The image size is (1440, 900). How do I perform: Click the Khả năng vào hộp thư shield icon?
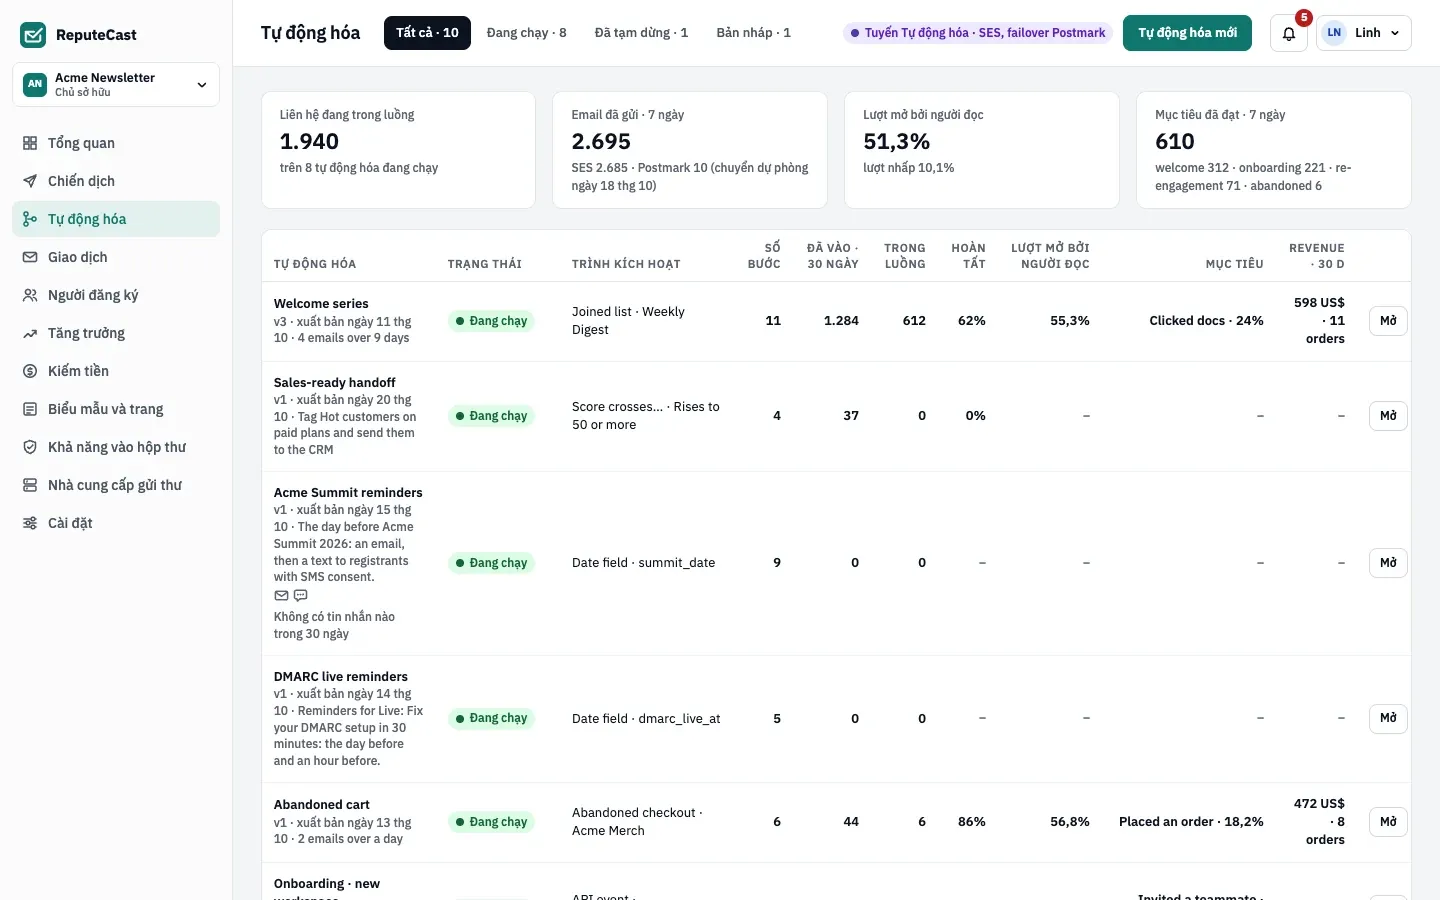click(x=30, y=447)
